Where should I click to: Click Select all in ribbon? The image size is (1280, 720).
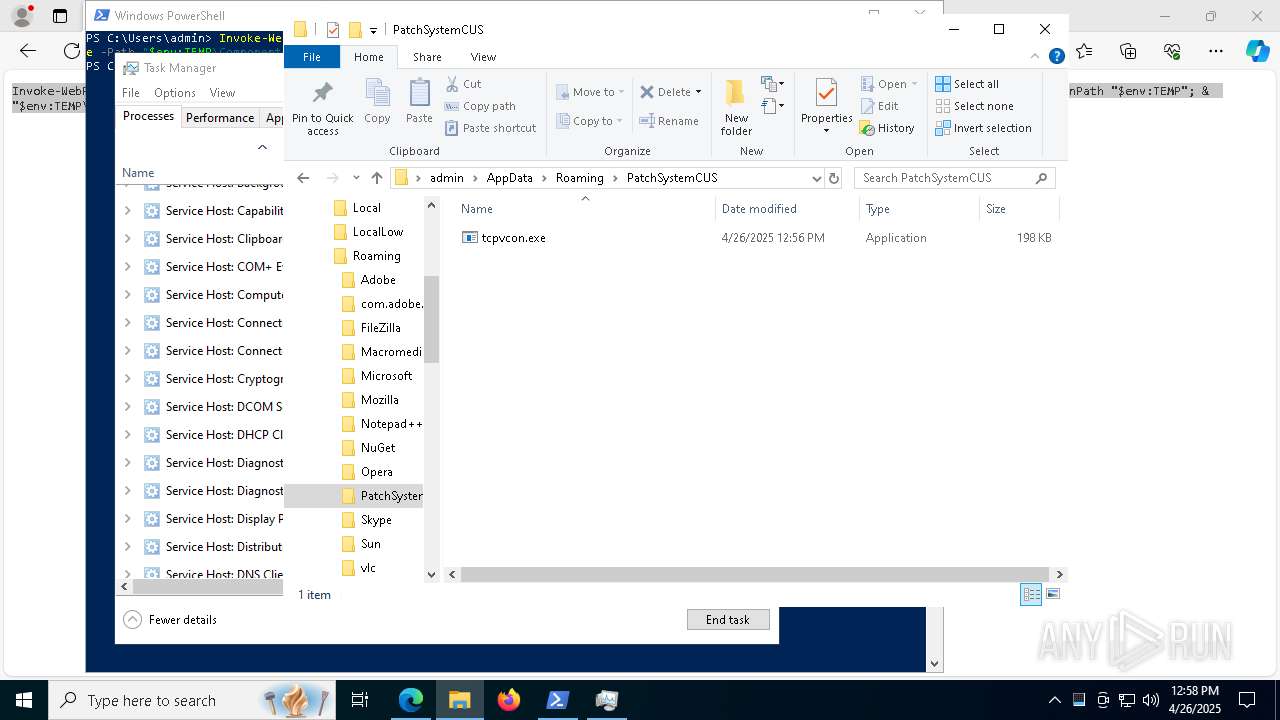point(967,84)
